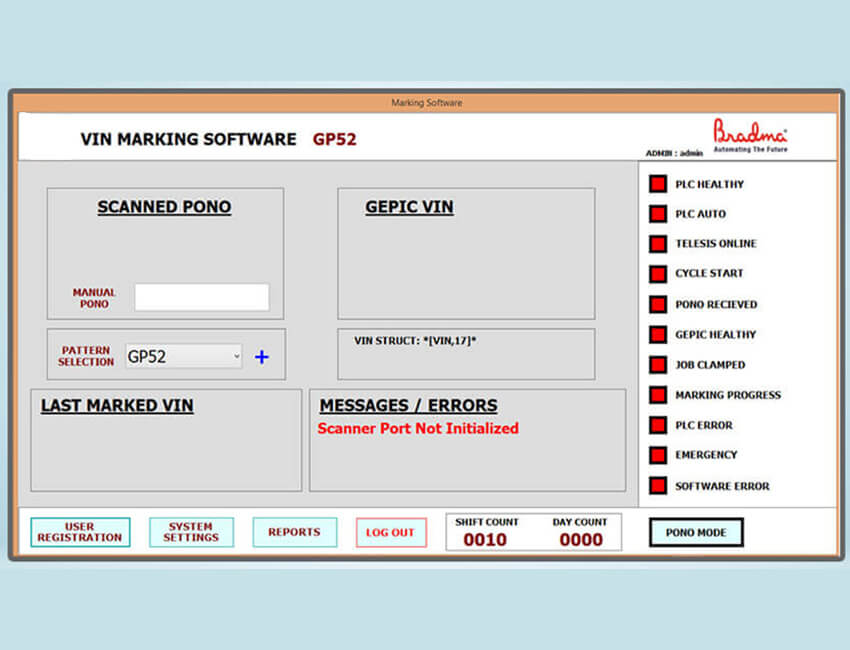This screenshot has width=850, height=650.
Task: Toggle the PONO RECIEVED indicator
Action: [x=657, y=305]
